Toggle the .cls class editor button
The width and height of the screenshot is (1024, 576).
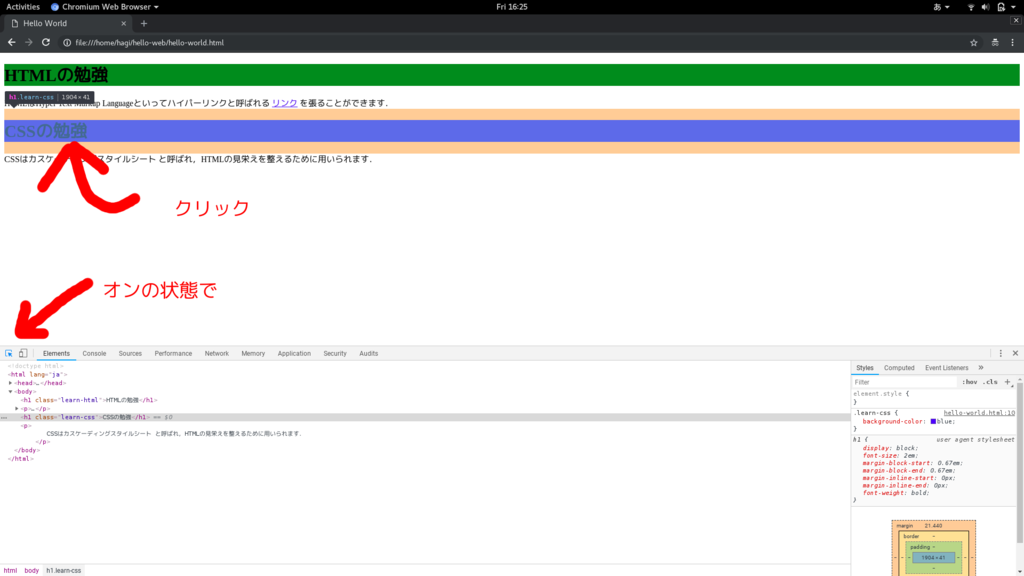point(991,382)
